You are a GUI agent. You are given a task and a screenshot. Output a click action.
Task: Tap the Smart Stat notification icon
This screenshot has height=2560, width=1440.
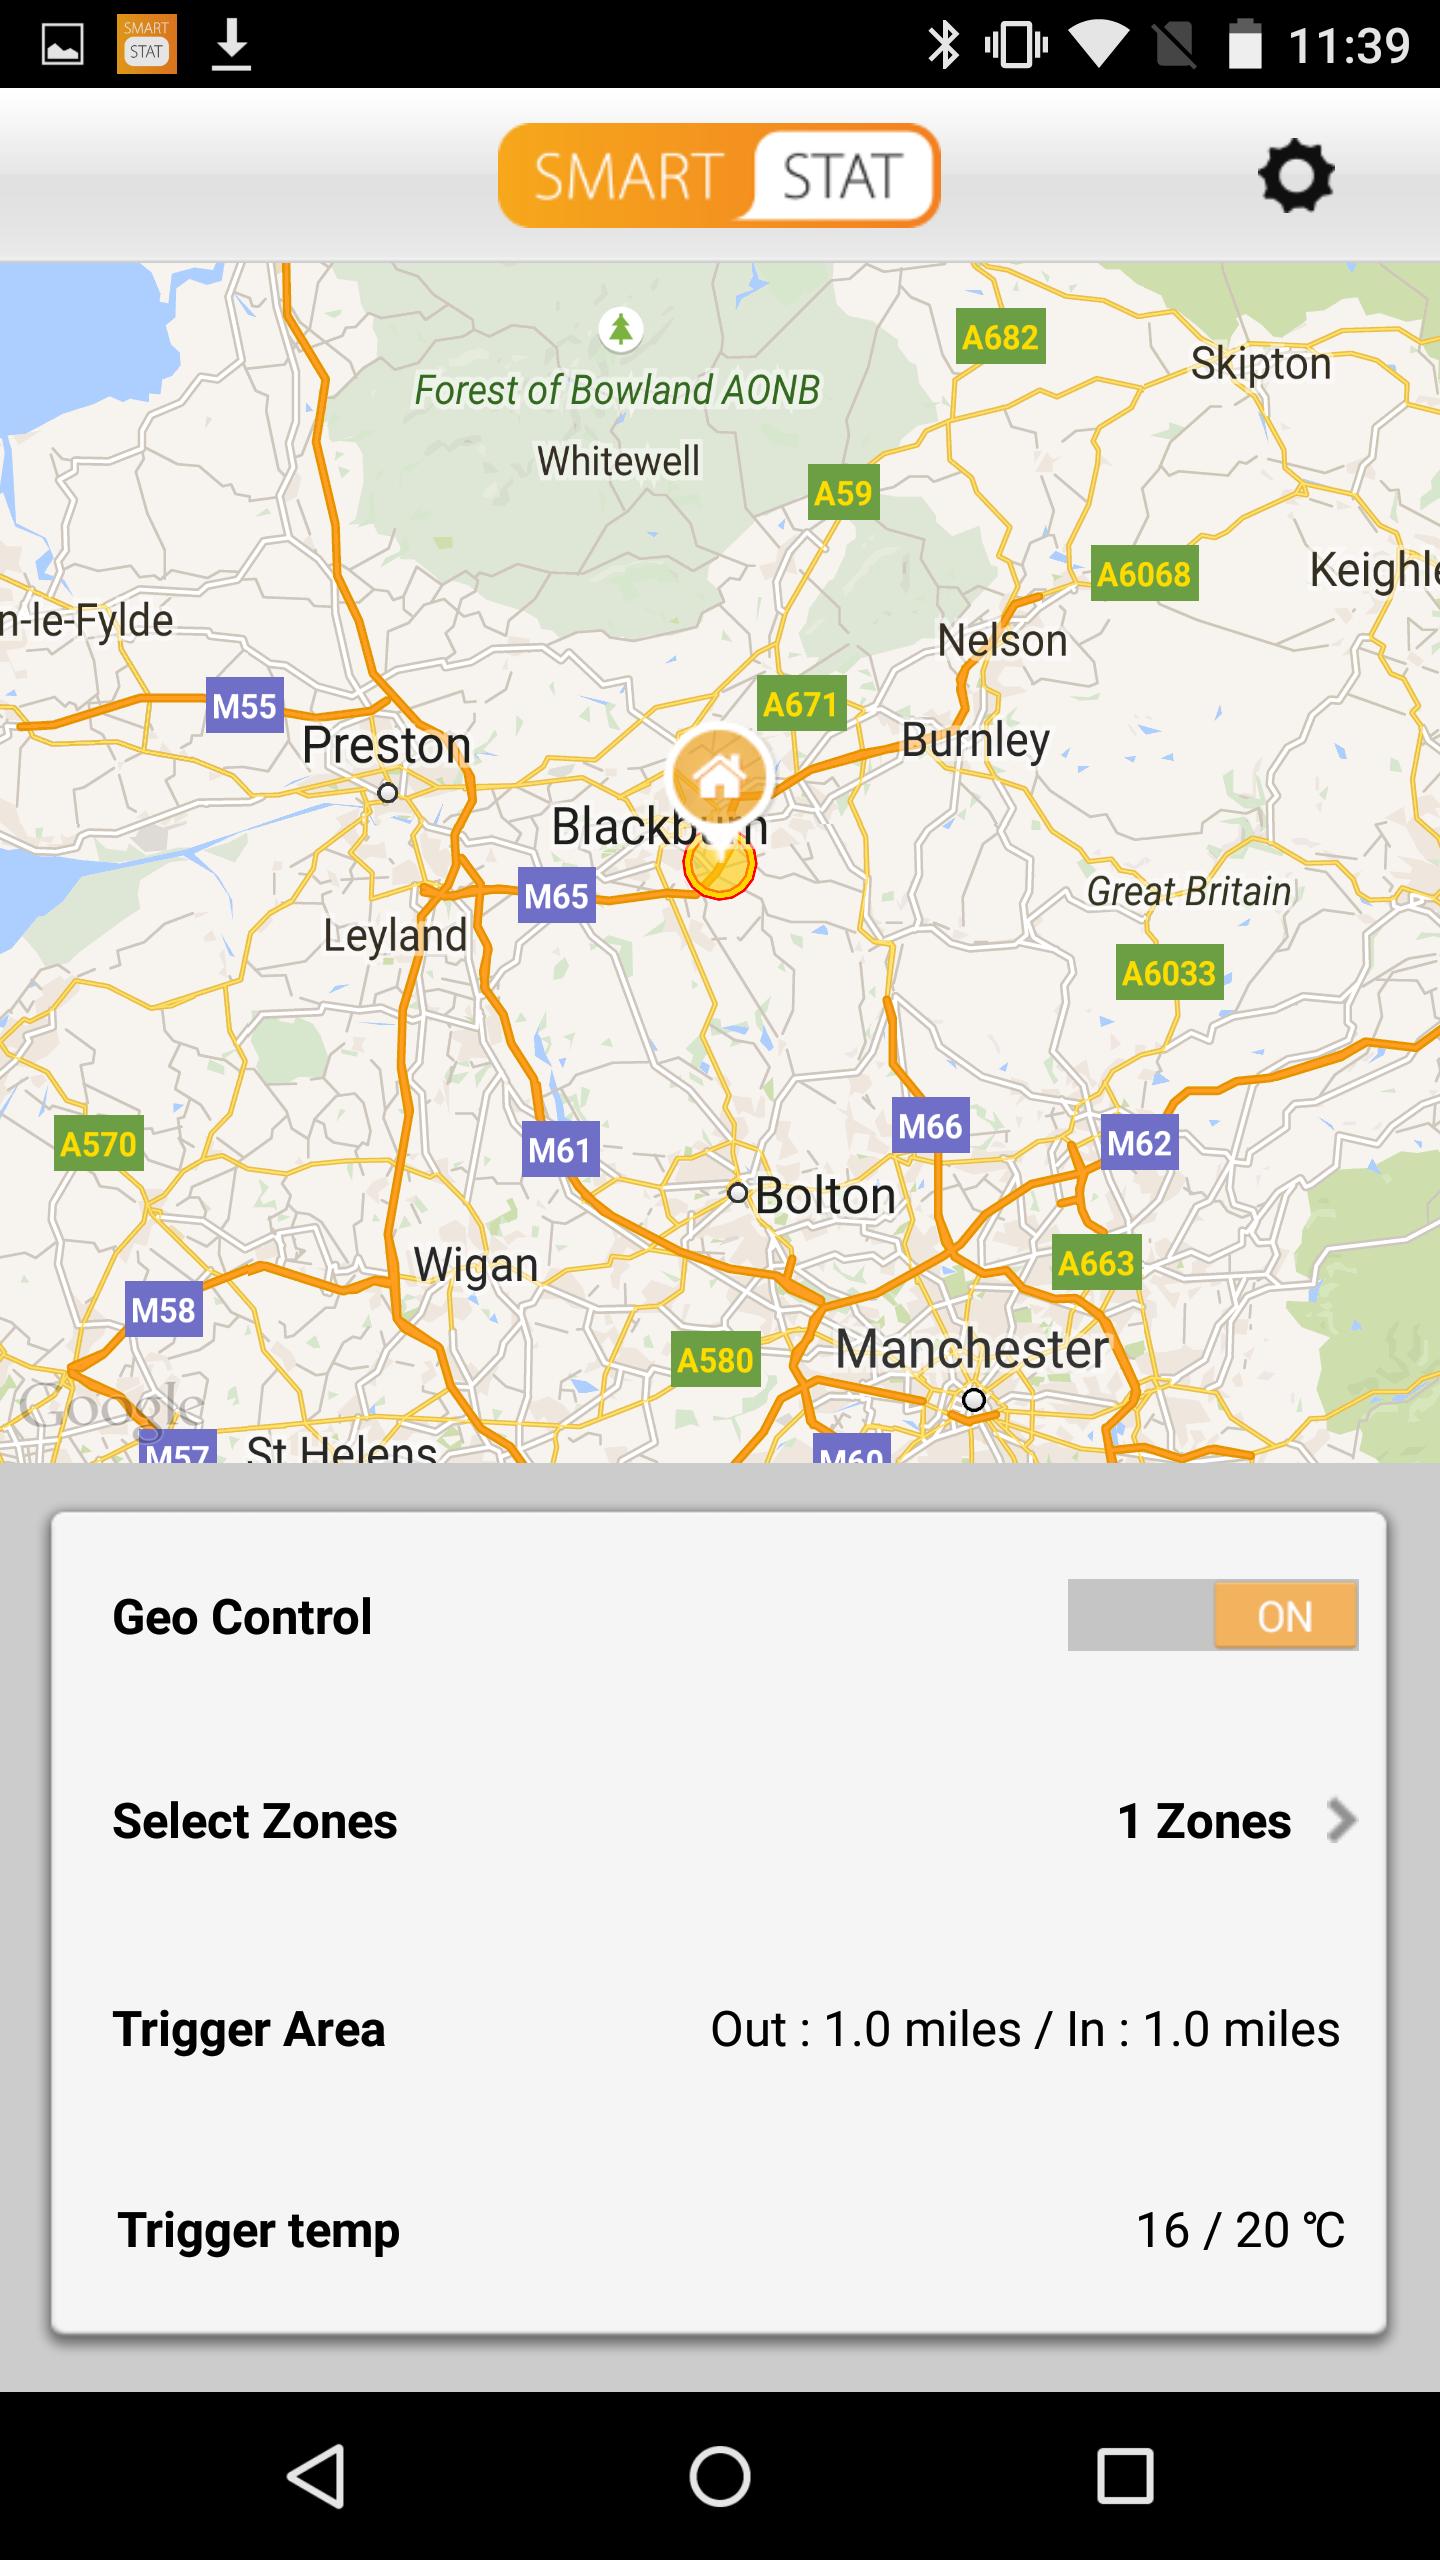click(146, 45)
